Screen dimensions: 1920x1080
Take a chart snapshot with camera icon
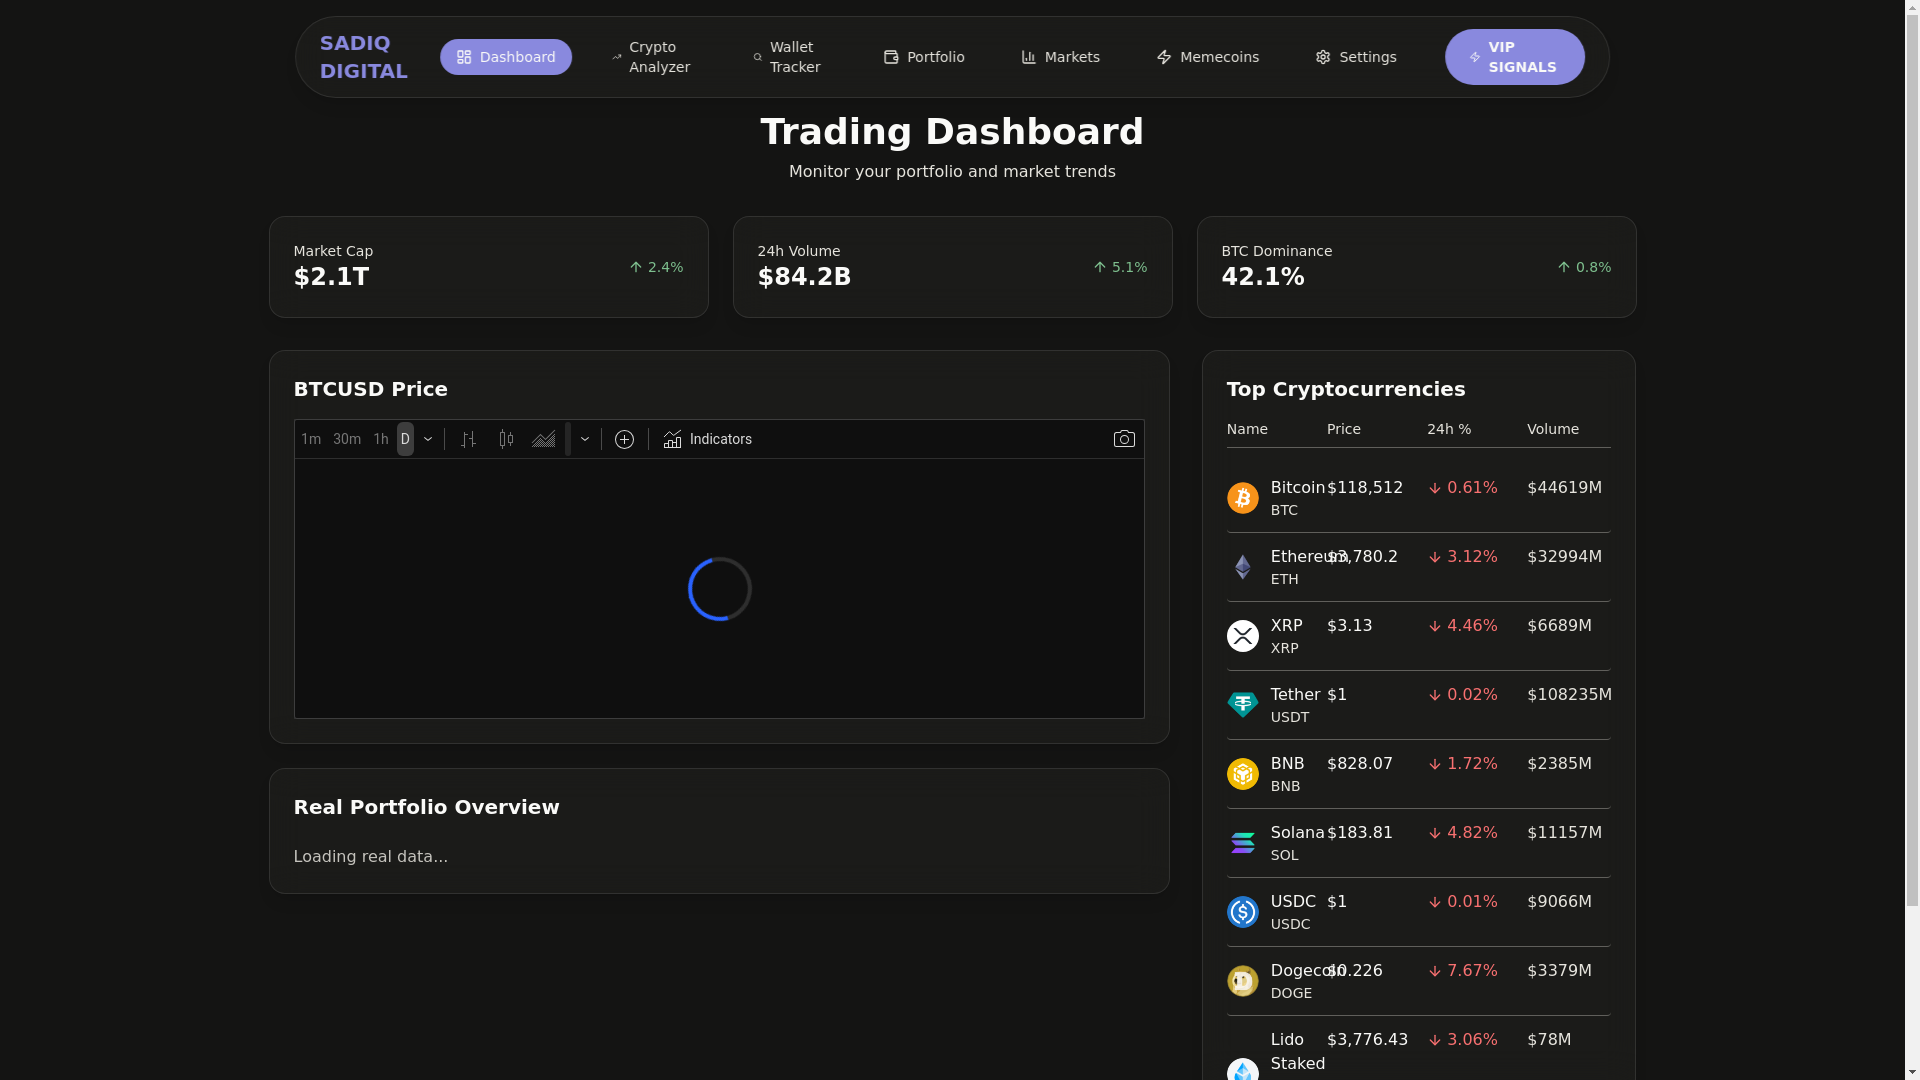[x=1124, y=439]
